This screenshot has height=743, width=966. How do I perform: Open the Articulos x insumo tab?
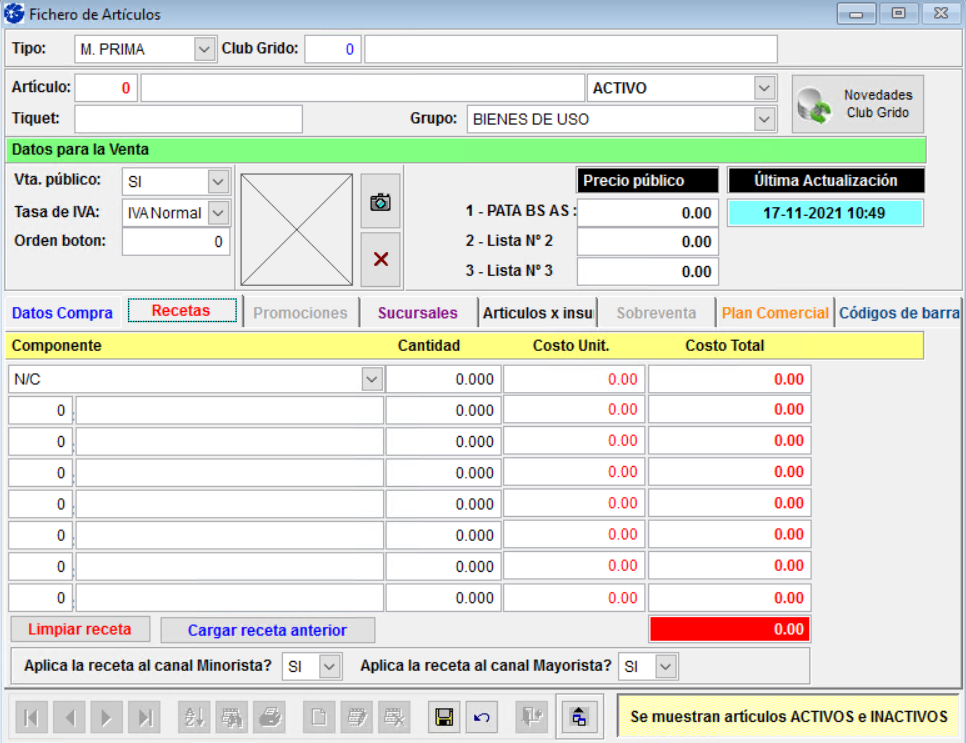tap(537, 313)
